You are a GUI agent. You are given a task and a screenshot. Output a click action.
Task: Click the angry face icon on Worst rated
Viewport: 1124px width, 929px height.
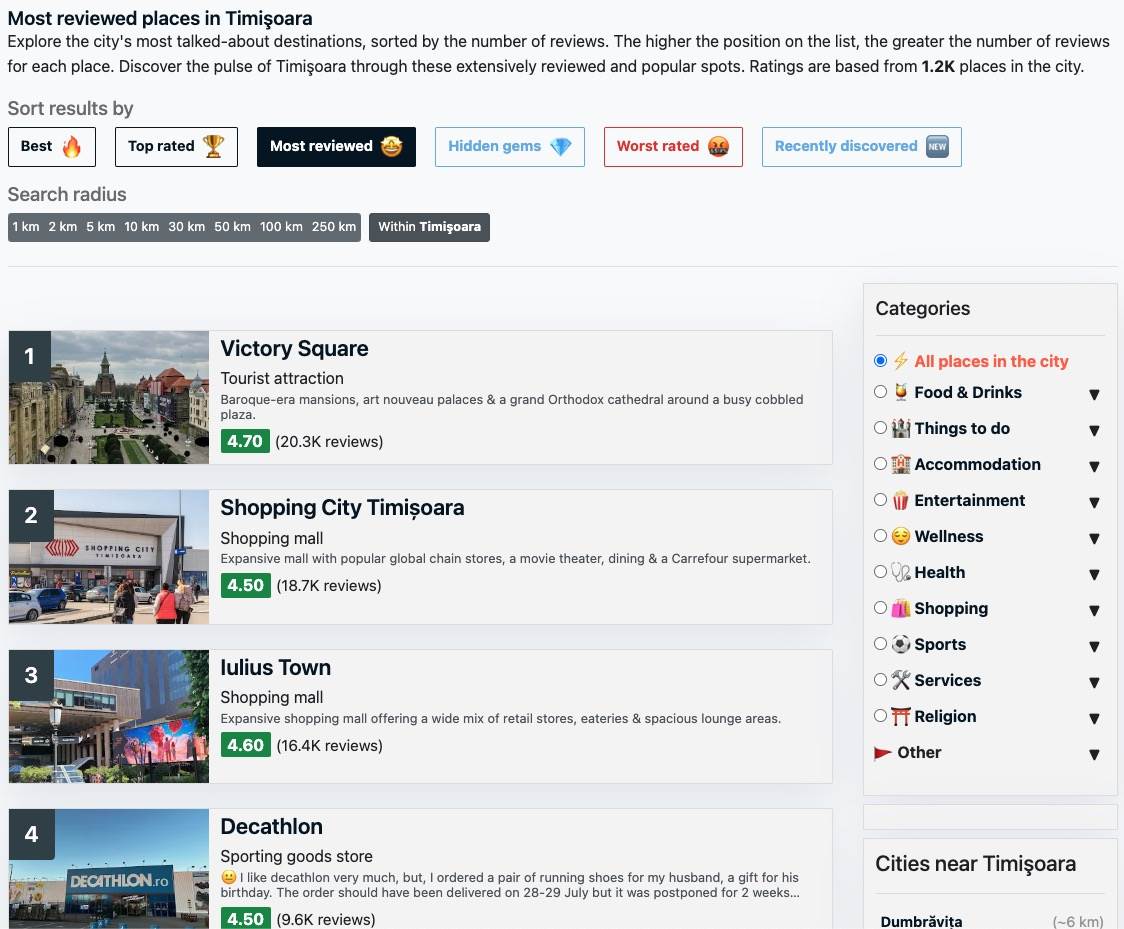(718, 147)
